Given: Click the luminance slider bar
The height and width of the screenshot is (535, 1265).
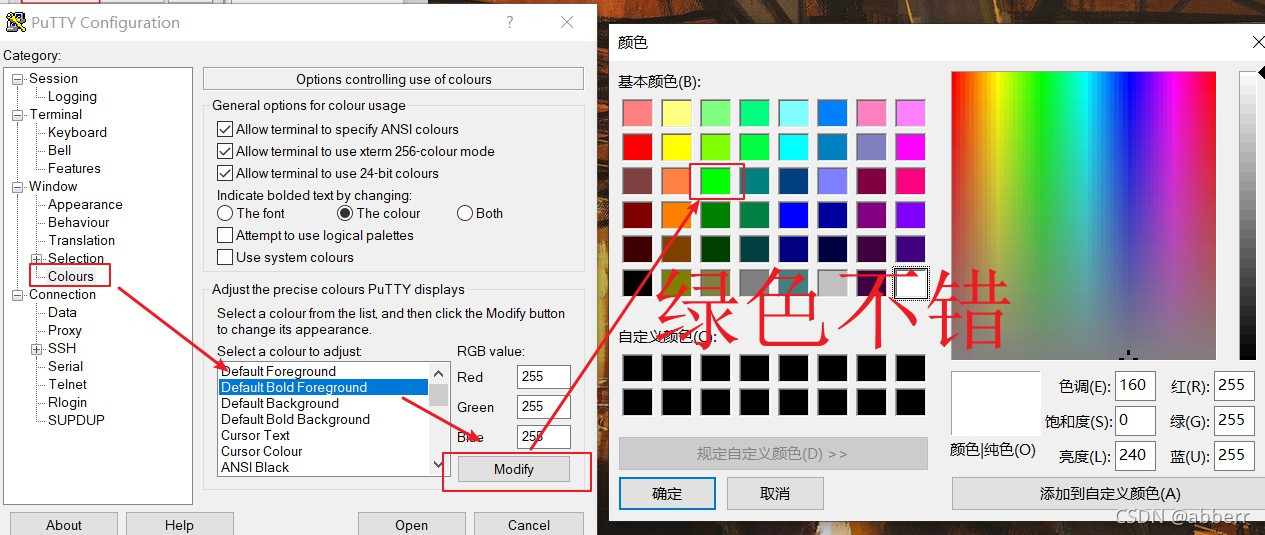Looking at the screenshot, I should [x=1247, y=215].
